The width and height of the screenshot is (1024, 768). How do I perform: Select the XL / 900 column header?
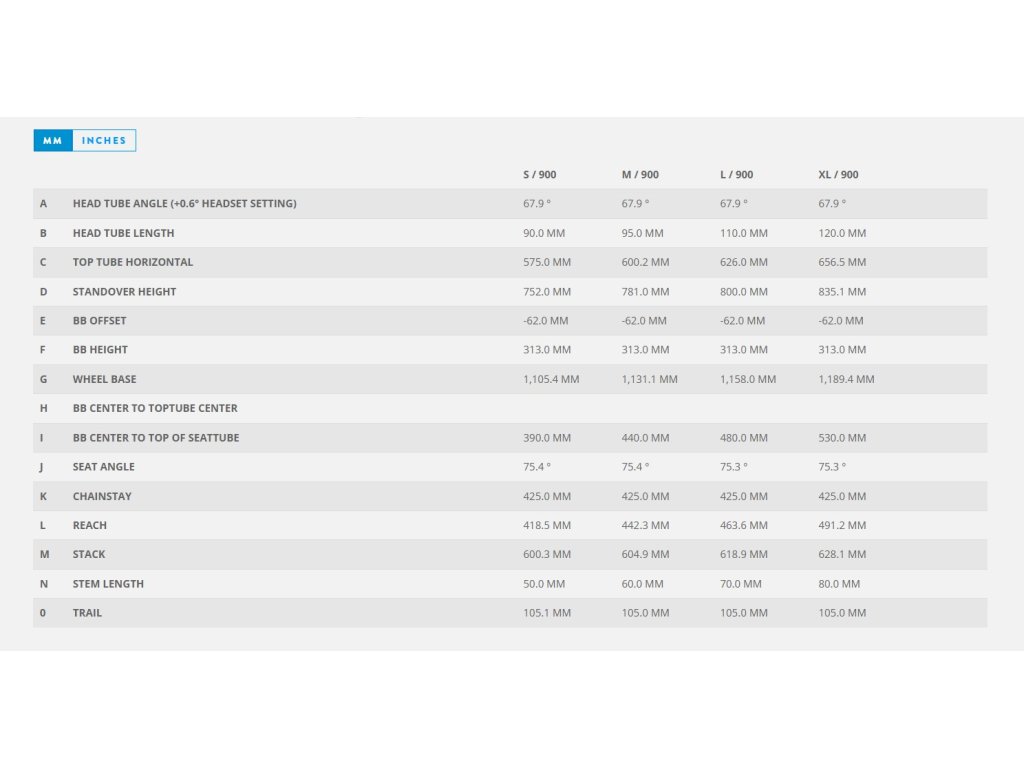(x=839, y=174)
